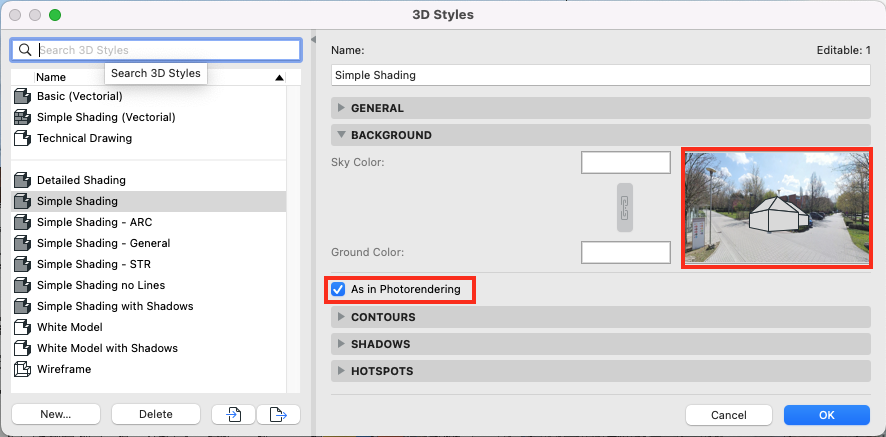Select the Wireframe style icon
Viewport: 886px width, 437px height.
pyautogui.click(x=21, y=369)
